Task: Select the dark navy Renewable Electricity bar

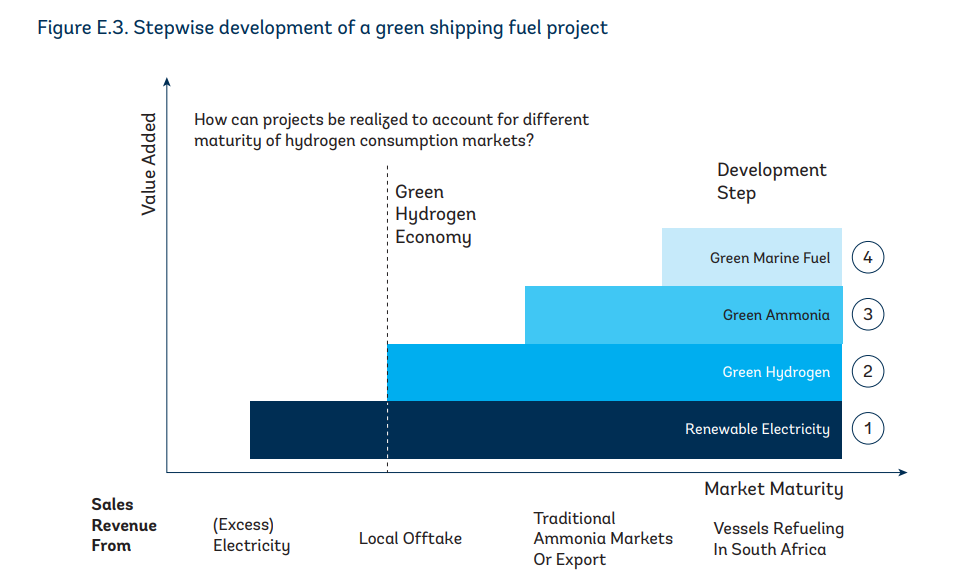Action: pyautogui.click(x=545, y=430)
